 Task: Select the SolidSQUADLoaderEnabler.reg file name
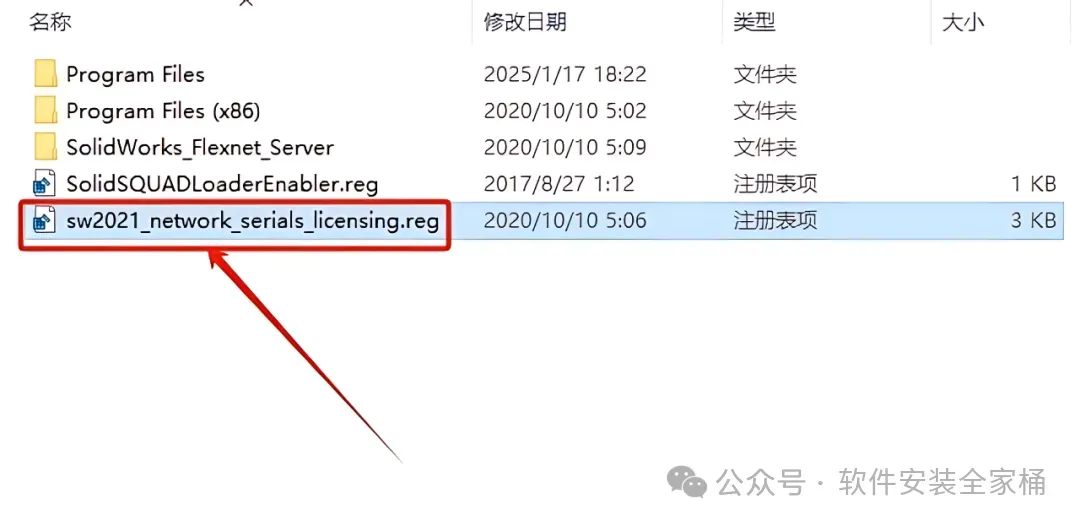(x=222, y=184)
